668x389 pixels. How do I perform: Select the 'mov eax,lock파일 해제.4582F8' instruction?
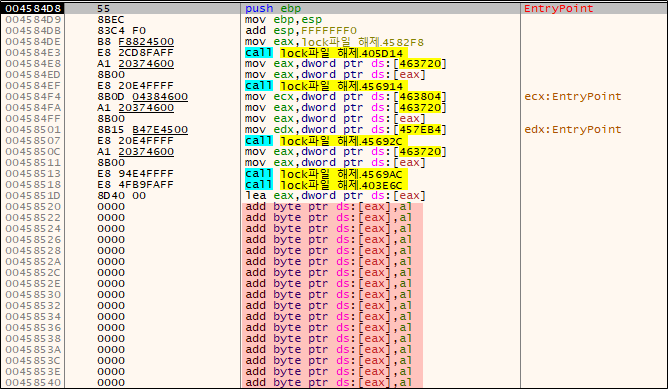[334, 42]
